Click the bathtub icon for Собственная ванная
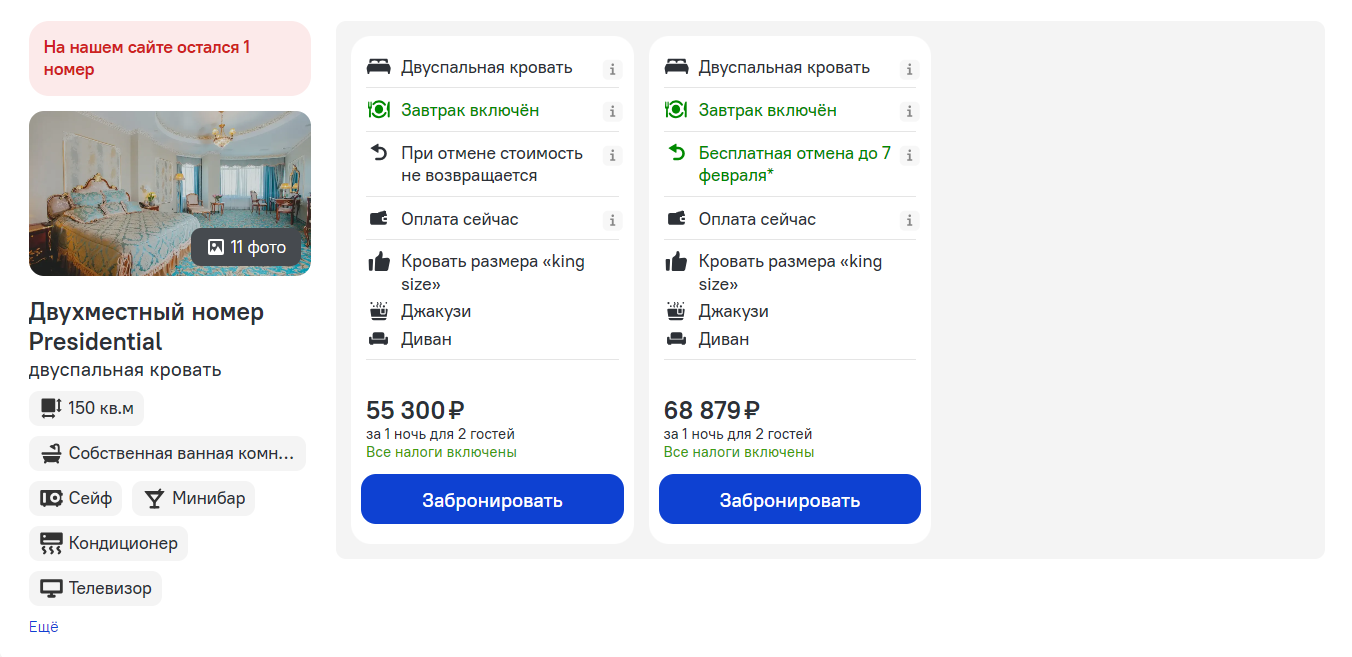The image size is (1352, 657). (x=52, y=453)
